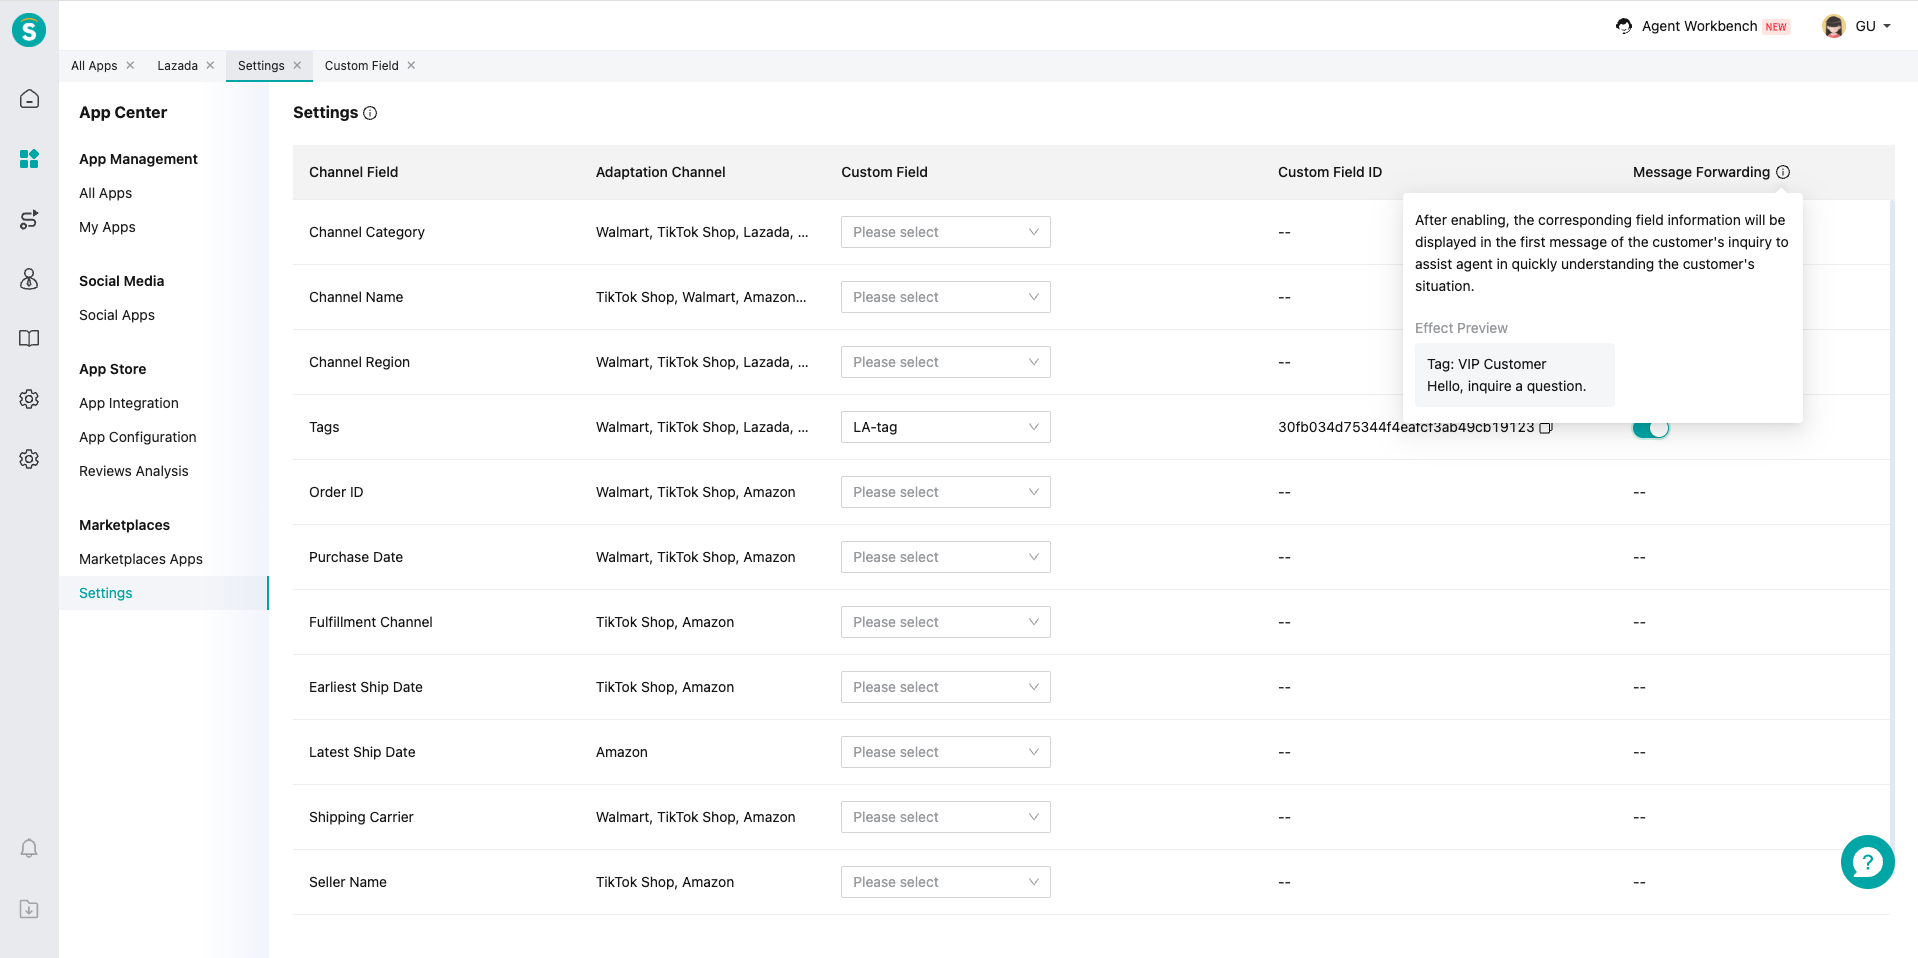Open Order ID custom field dropdown
The height and width of the screenshot is (958, 1918).
click(945, 492)
